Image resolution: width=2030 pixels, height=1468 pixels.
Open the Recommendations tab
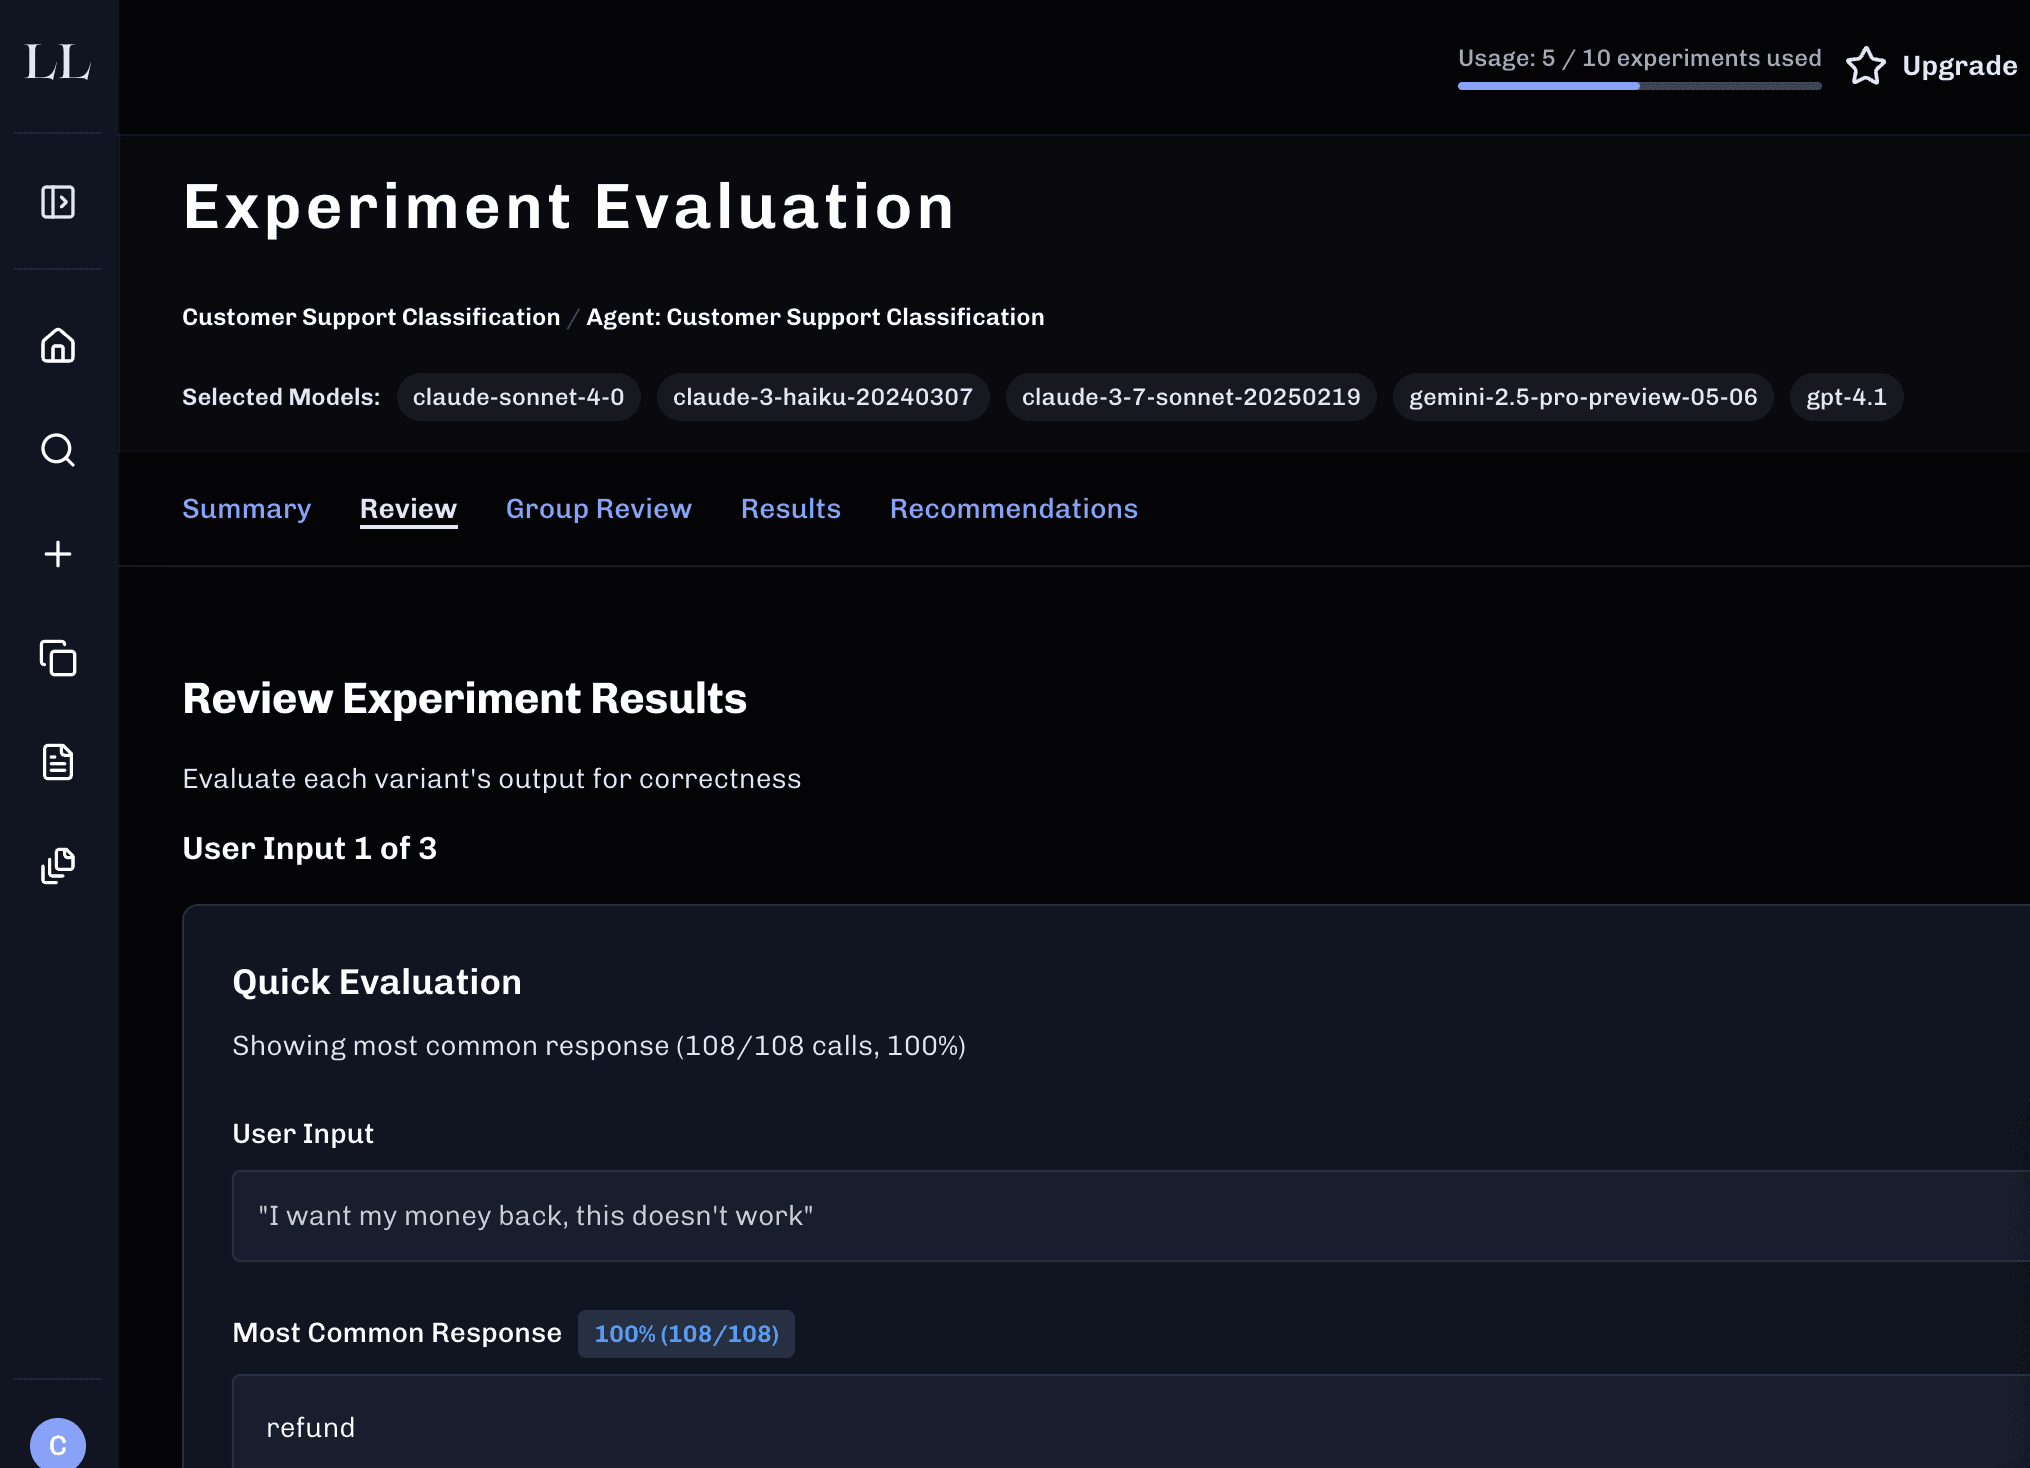(1013, 509)
